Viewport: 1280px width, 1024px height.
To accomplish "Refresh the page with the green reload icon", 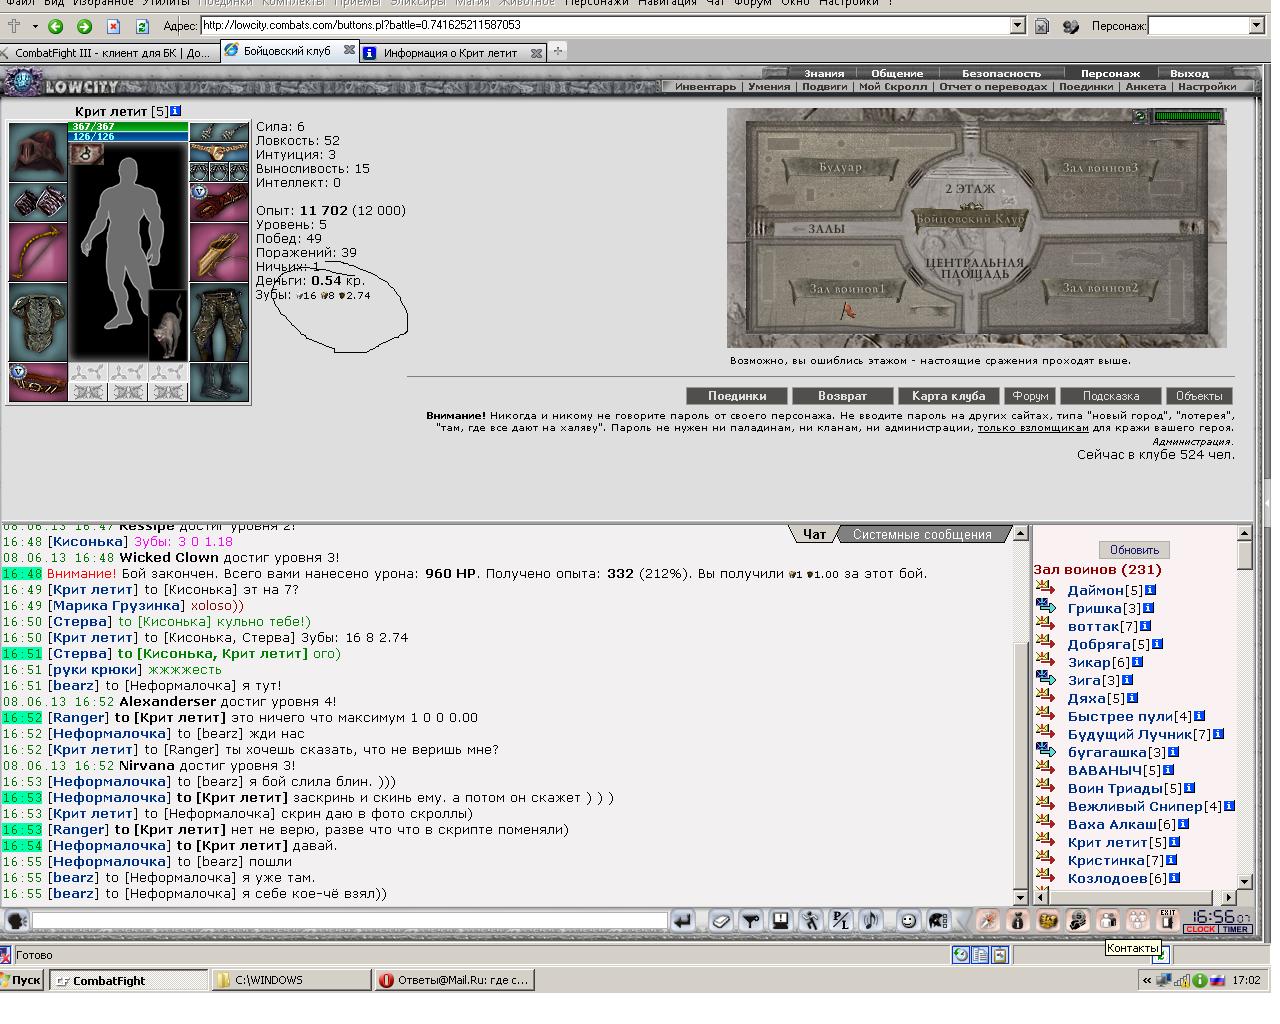I will tap(141, 26).
